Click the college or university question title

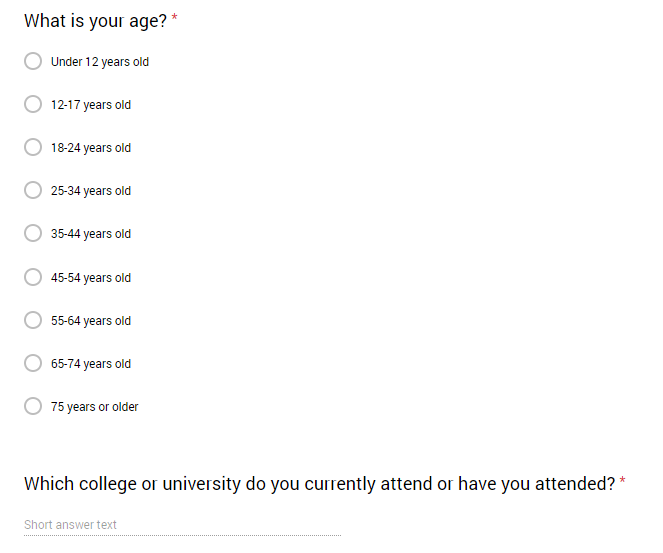[x=320, y=484]
